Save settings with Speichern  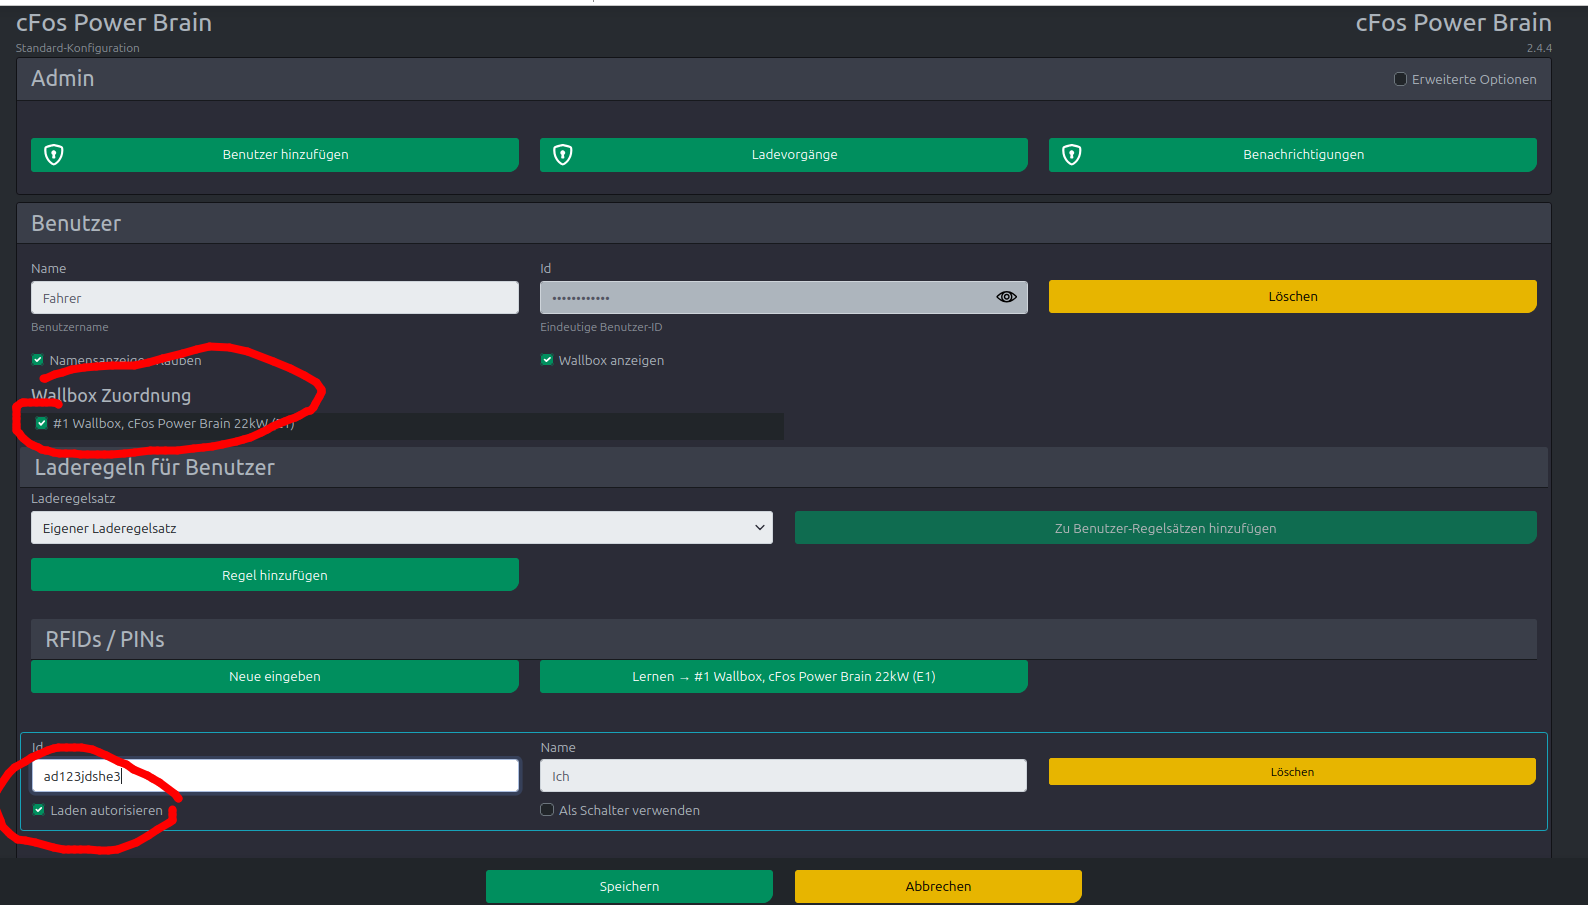[x=629, y=886]
